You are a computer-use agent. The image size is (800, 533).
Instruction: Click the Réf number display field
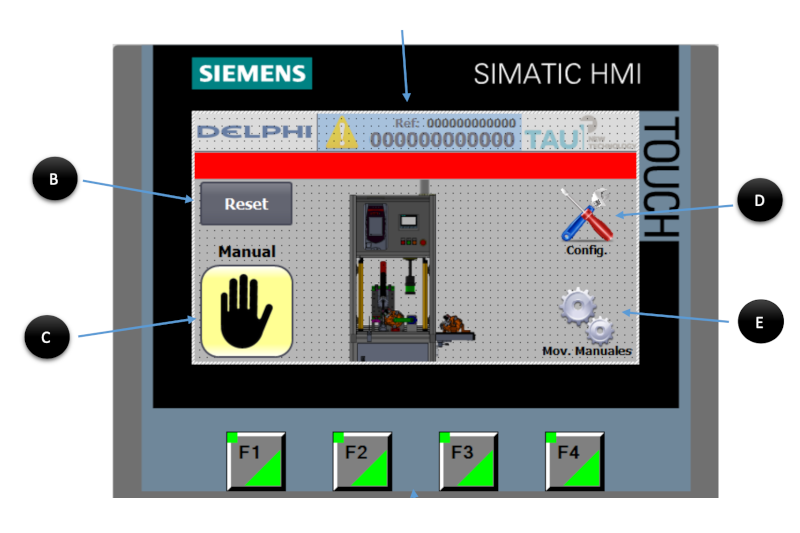tap(443, 134)
